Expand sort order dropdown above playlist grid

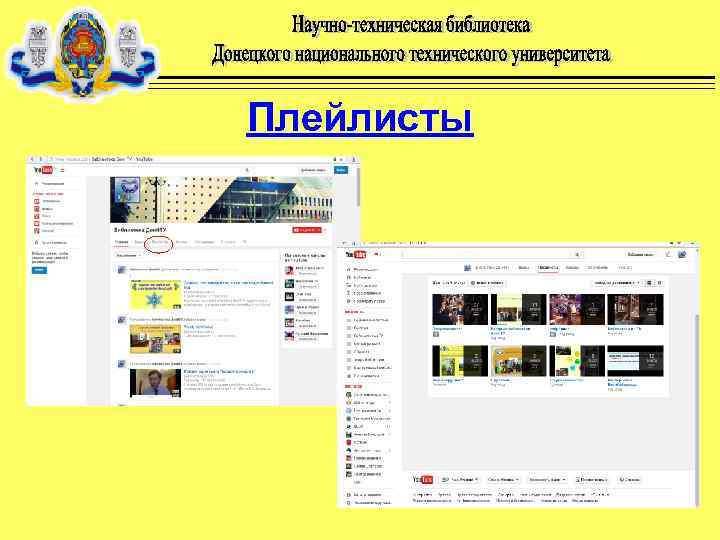[x=617, y=283]
